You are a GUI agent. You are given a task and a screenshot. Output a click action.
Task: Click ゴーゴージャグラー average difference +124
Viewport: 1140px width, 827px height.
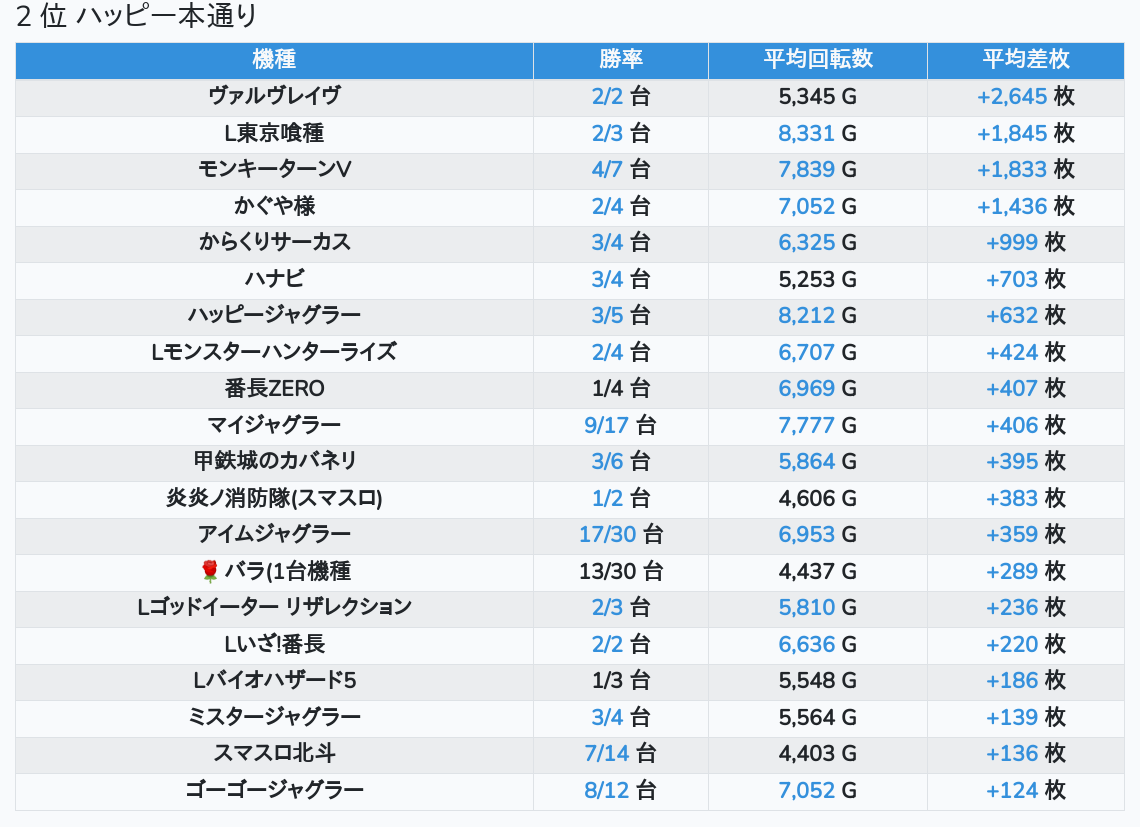click(1012, 790)
